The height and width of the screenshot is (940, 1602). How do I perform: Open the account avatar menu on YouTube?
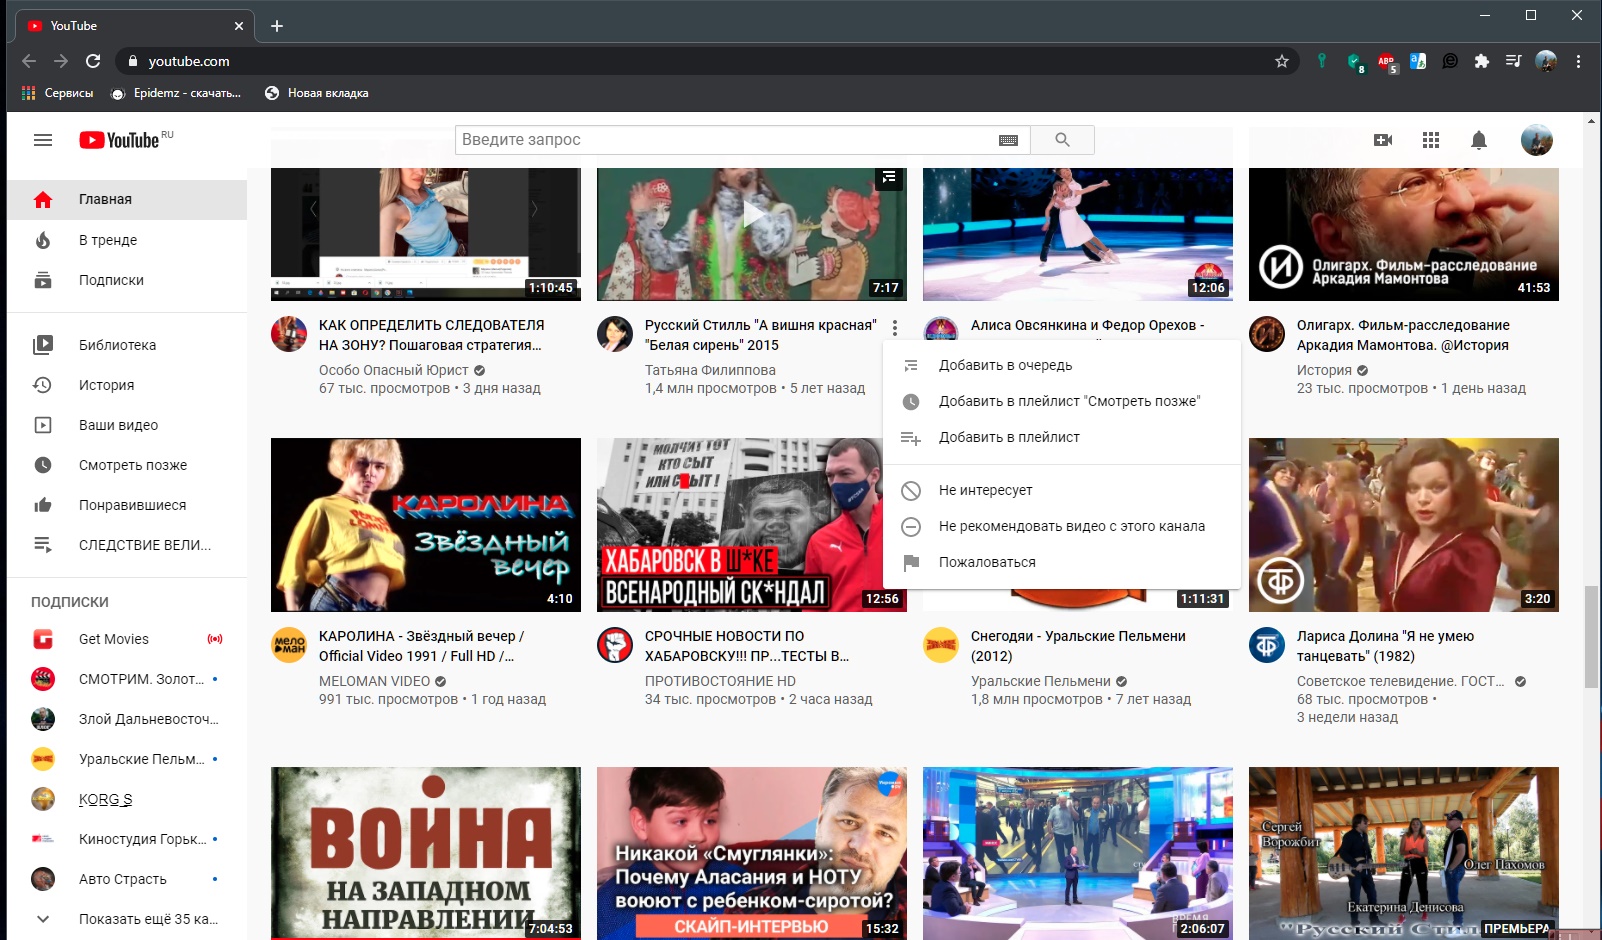[1537, 140]
